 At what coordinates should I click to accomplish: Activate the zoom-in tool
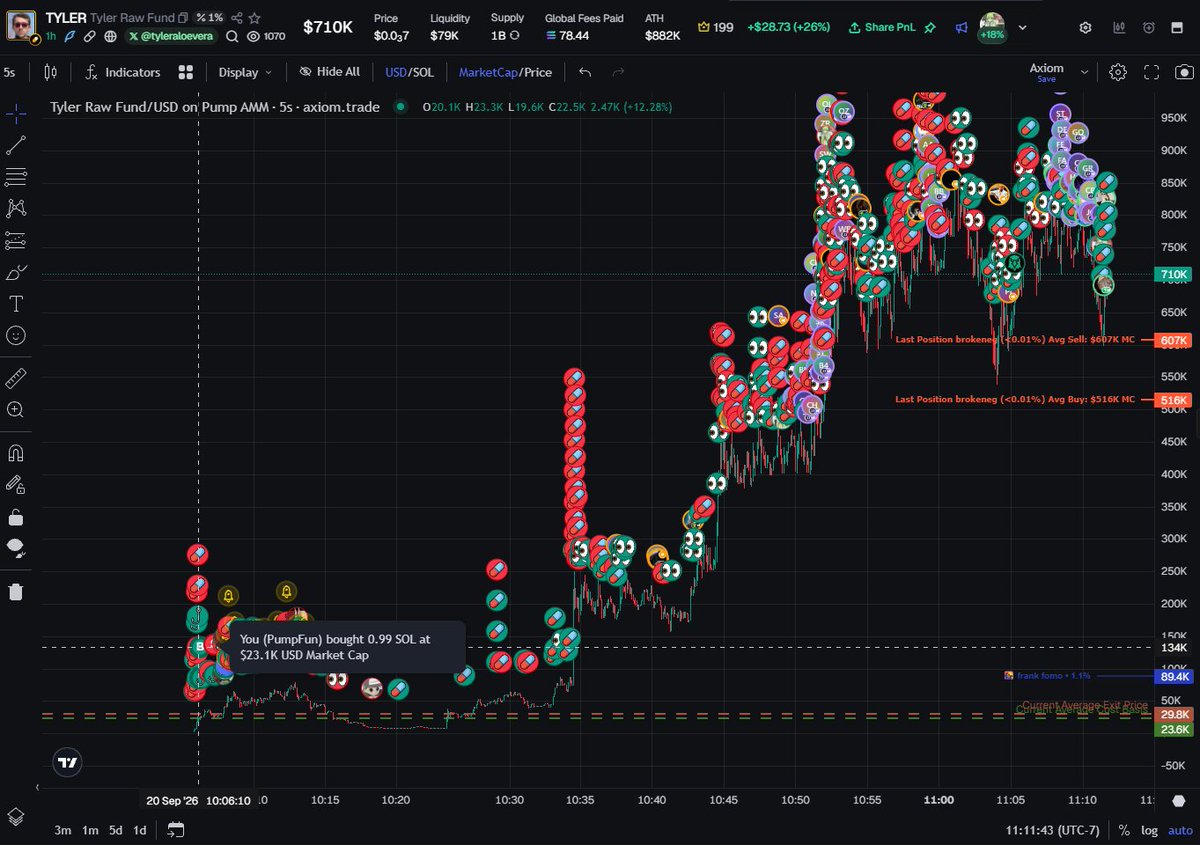coord(16,409)
